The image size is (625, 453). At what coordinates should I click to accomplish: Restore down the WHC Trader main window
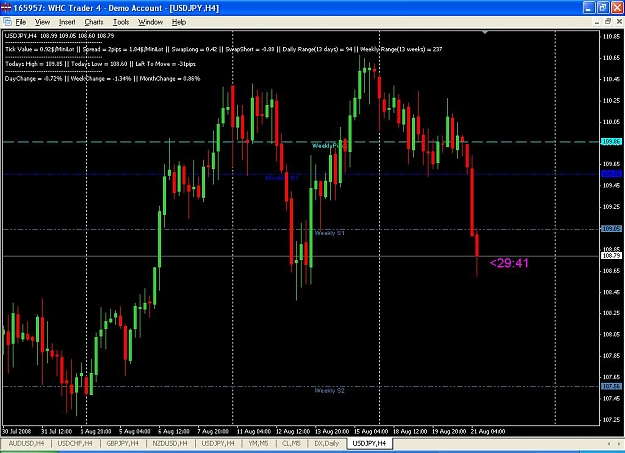click(603, 8)
